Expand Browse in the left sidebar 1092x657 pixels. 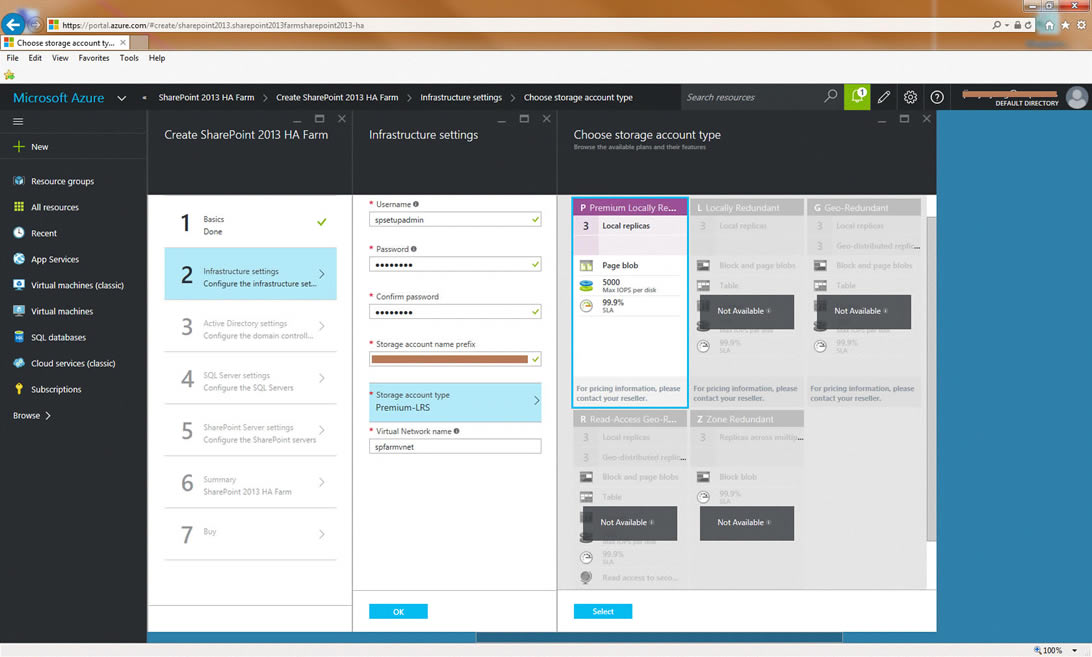coord(32,415)
